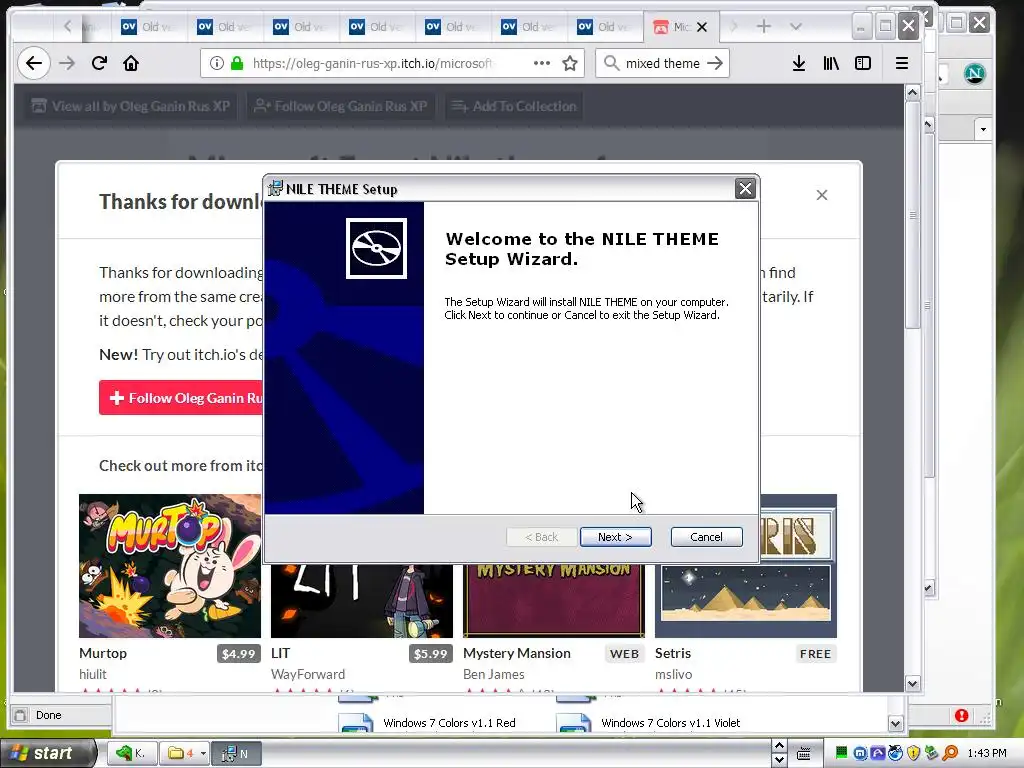Open the Windows start menu
1024x768 pixels.
point(47,753)
